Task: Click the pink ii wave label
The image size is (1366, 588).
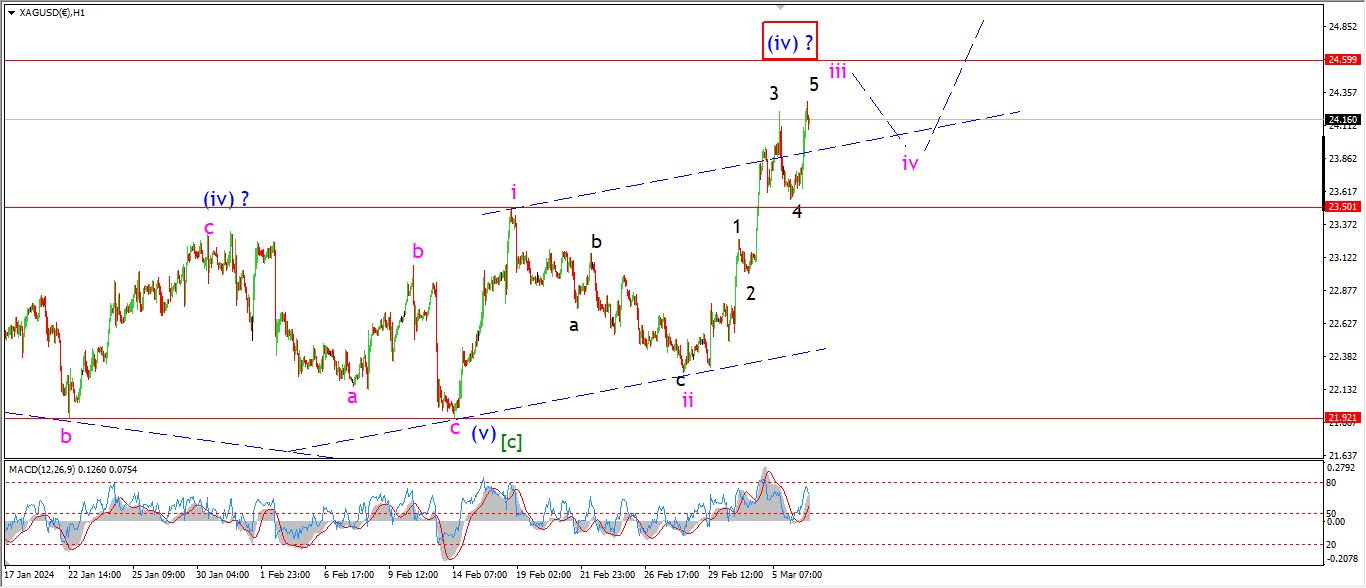Action: coord(688,400)
